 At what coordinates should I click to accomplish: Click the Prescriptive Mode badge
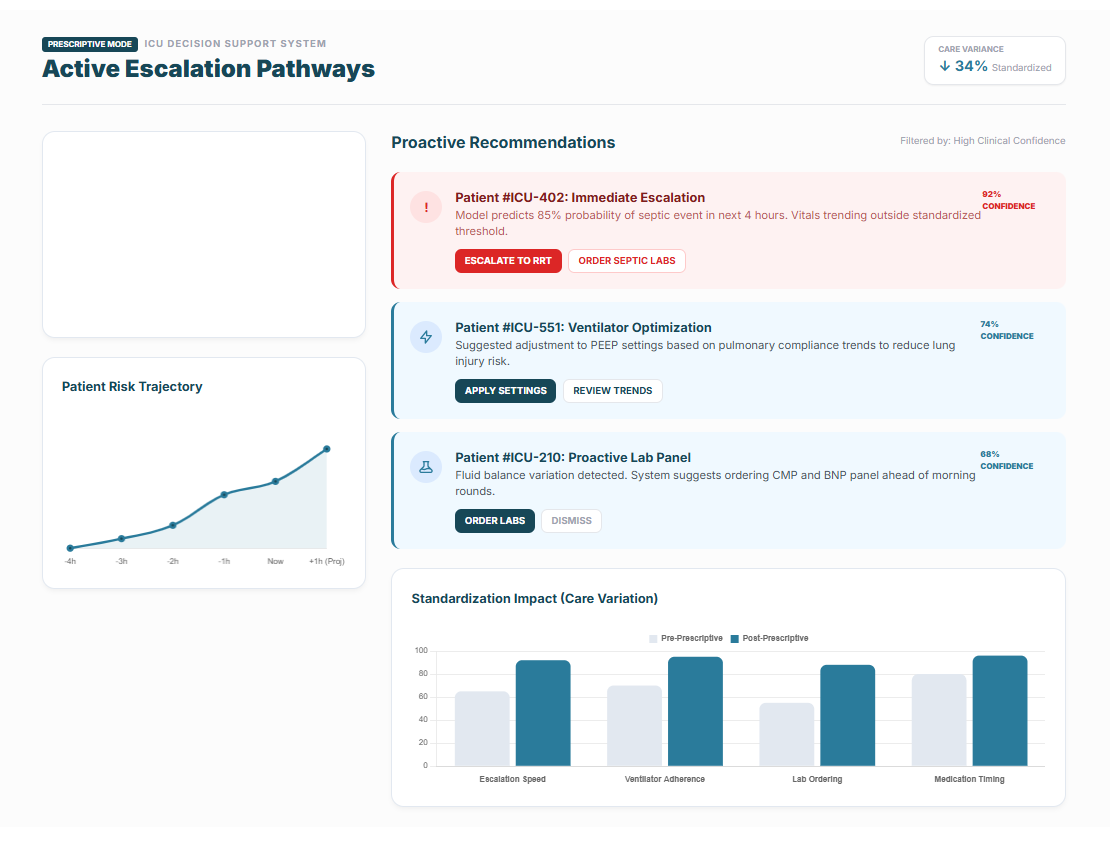coord(89,44)
